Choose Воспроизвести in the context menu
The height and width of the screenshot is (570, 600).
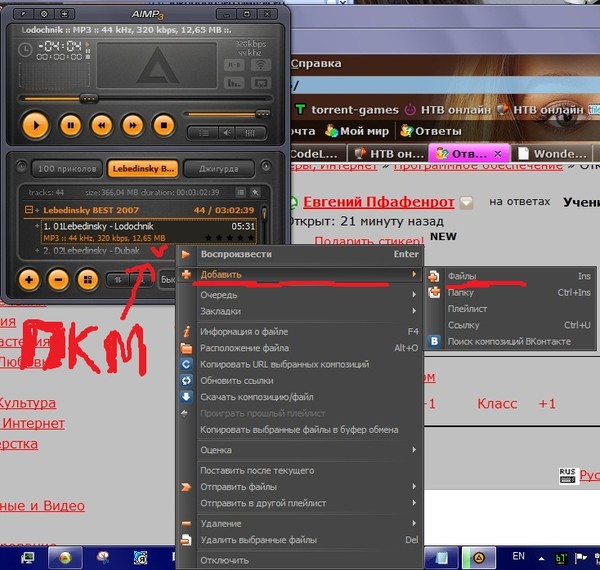(x=300, y=254)
